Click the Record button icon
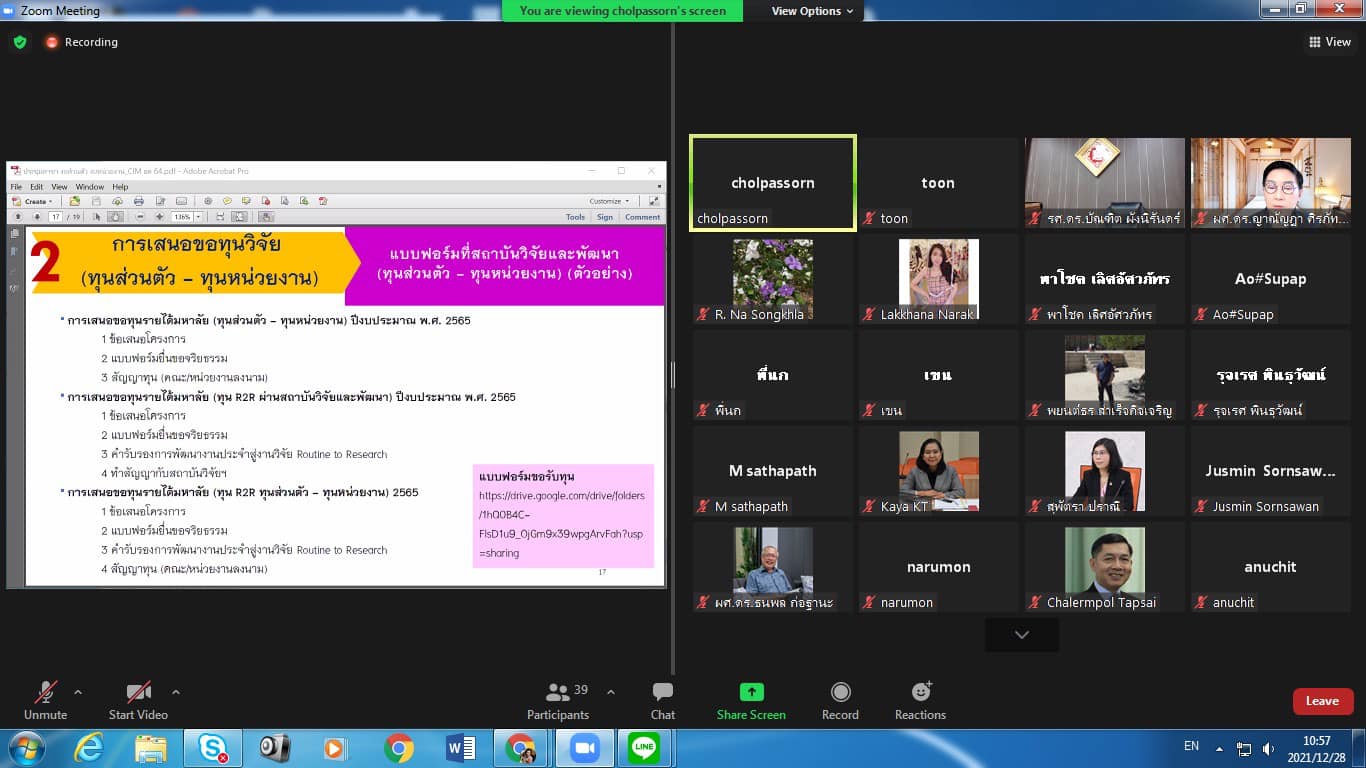 coord(840,692)
